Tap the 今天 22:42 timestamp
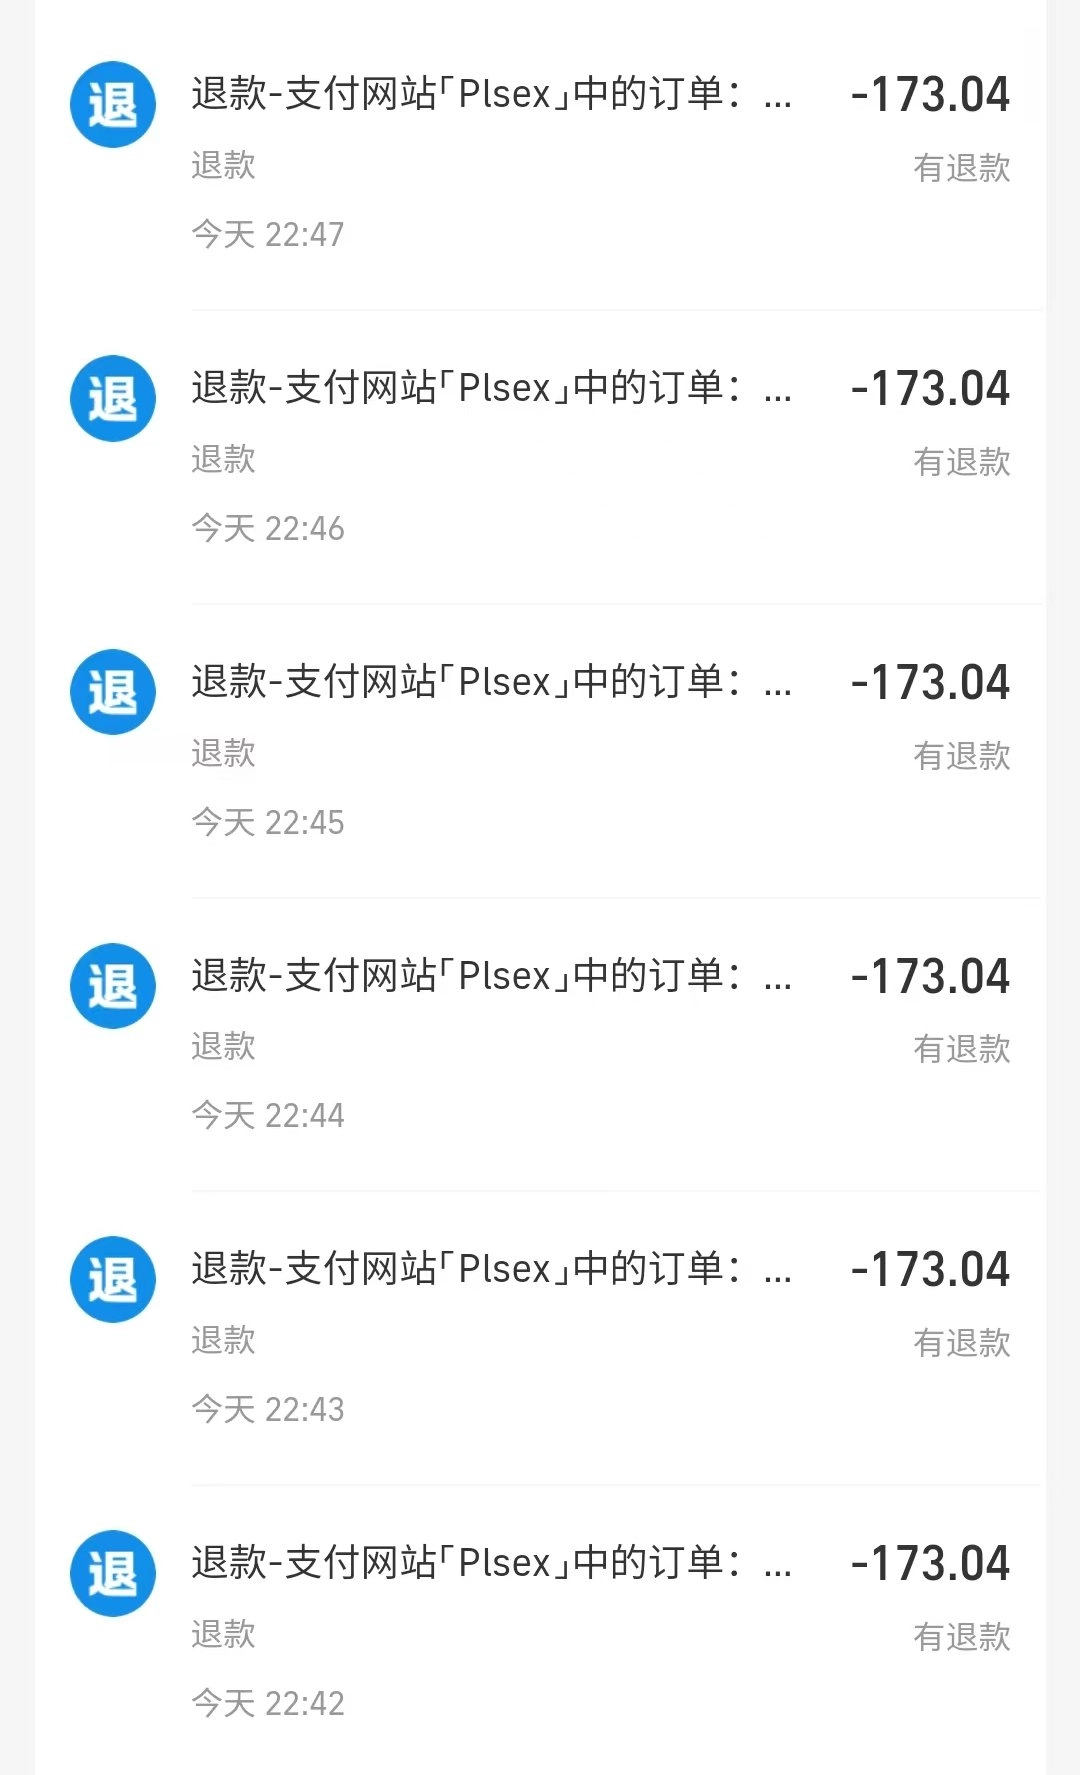1080x1775 pixels. 268,1703
